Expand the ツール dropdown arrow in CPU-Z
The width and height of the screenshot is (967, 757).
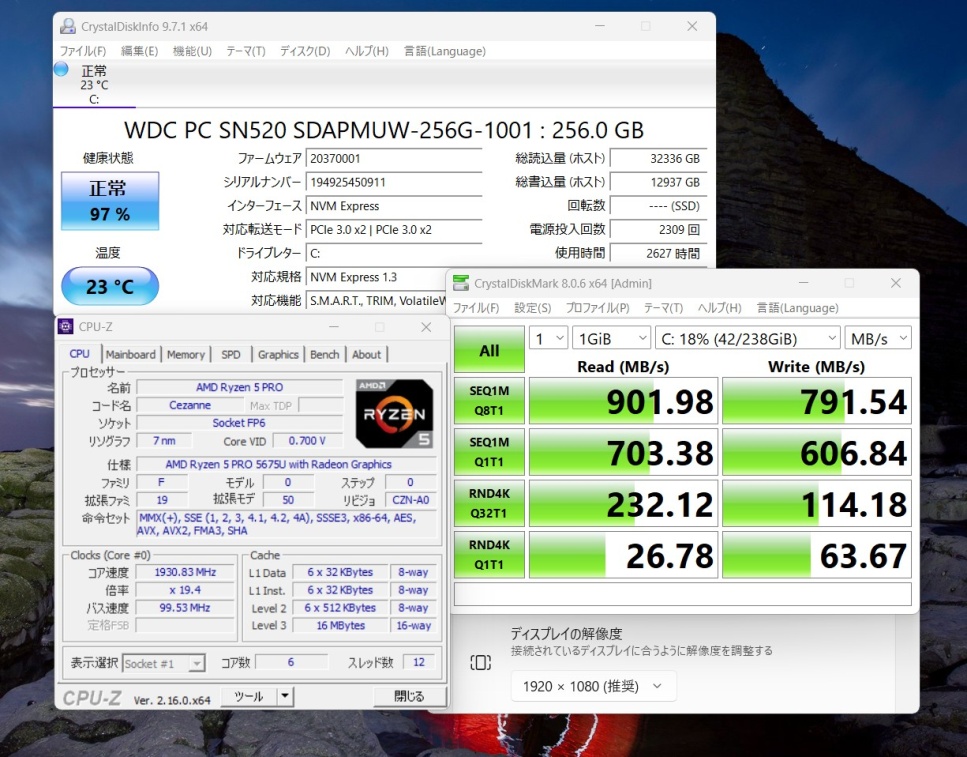285,697
